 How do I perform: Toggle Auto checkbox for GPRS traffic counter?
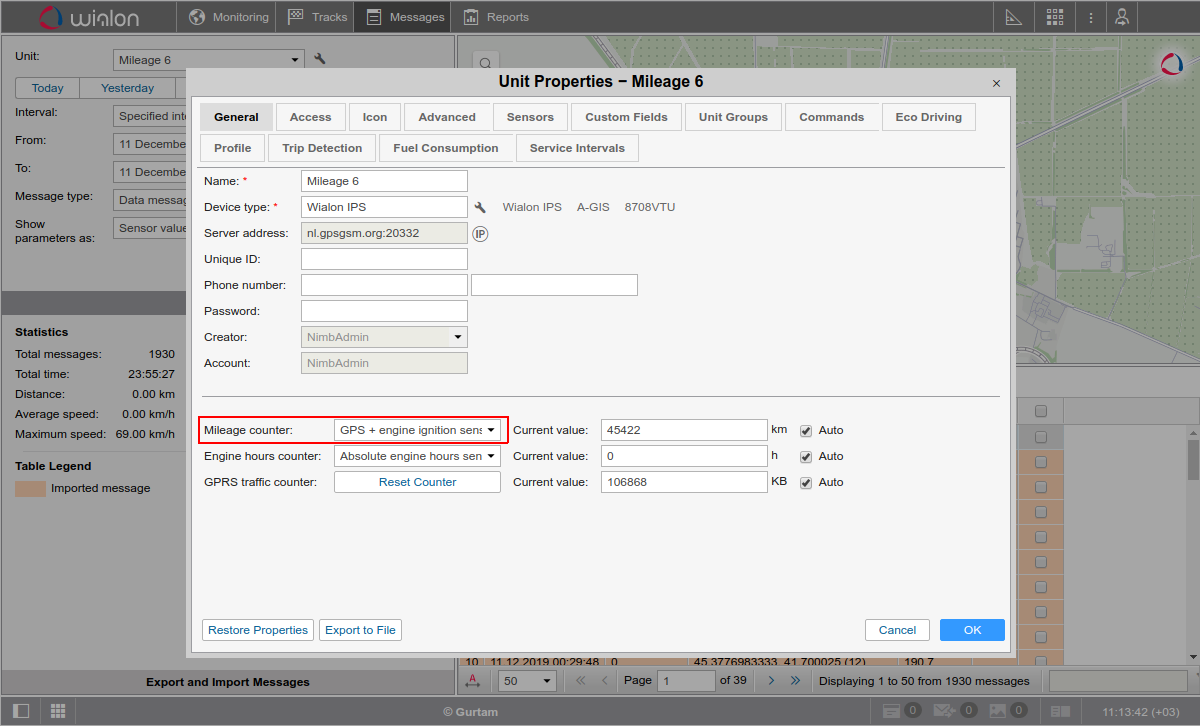coord(806,482)
